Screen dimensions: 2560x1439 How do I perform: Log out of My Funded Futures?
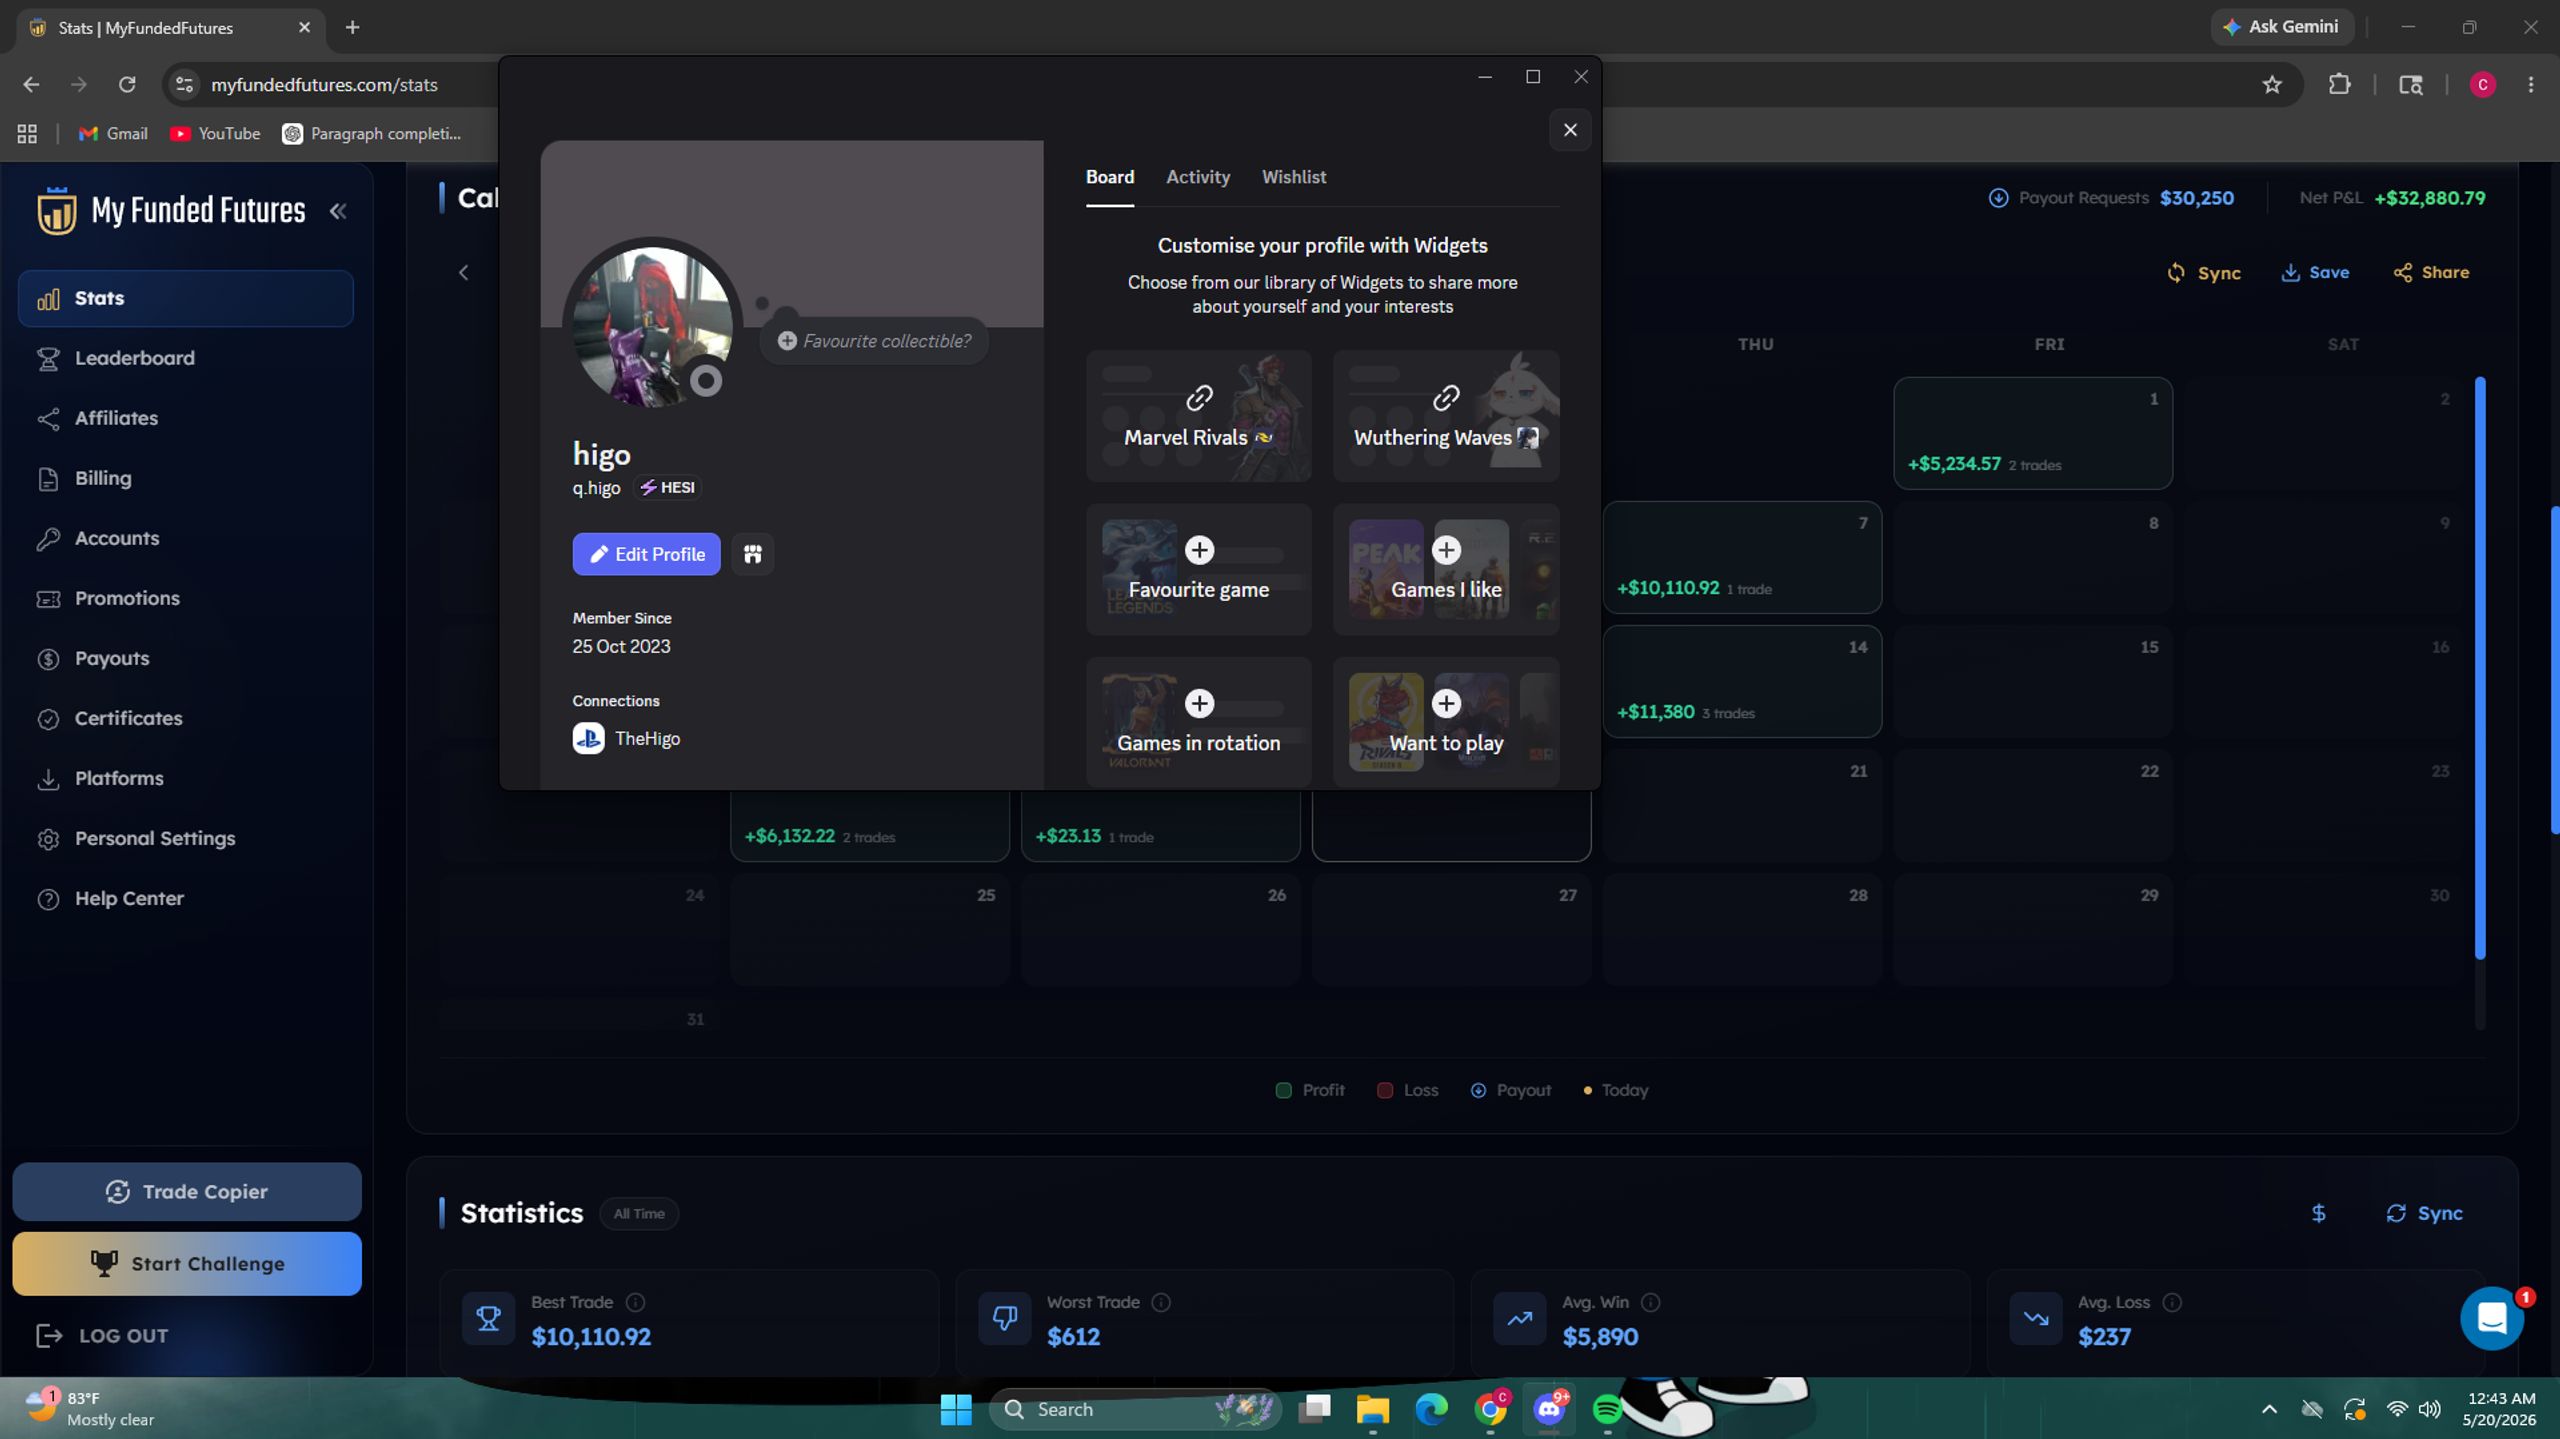tap(103, 1335)
